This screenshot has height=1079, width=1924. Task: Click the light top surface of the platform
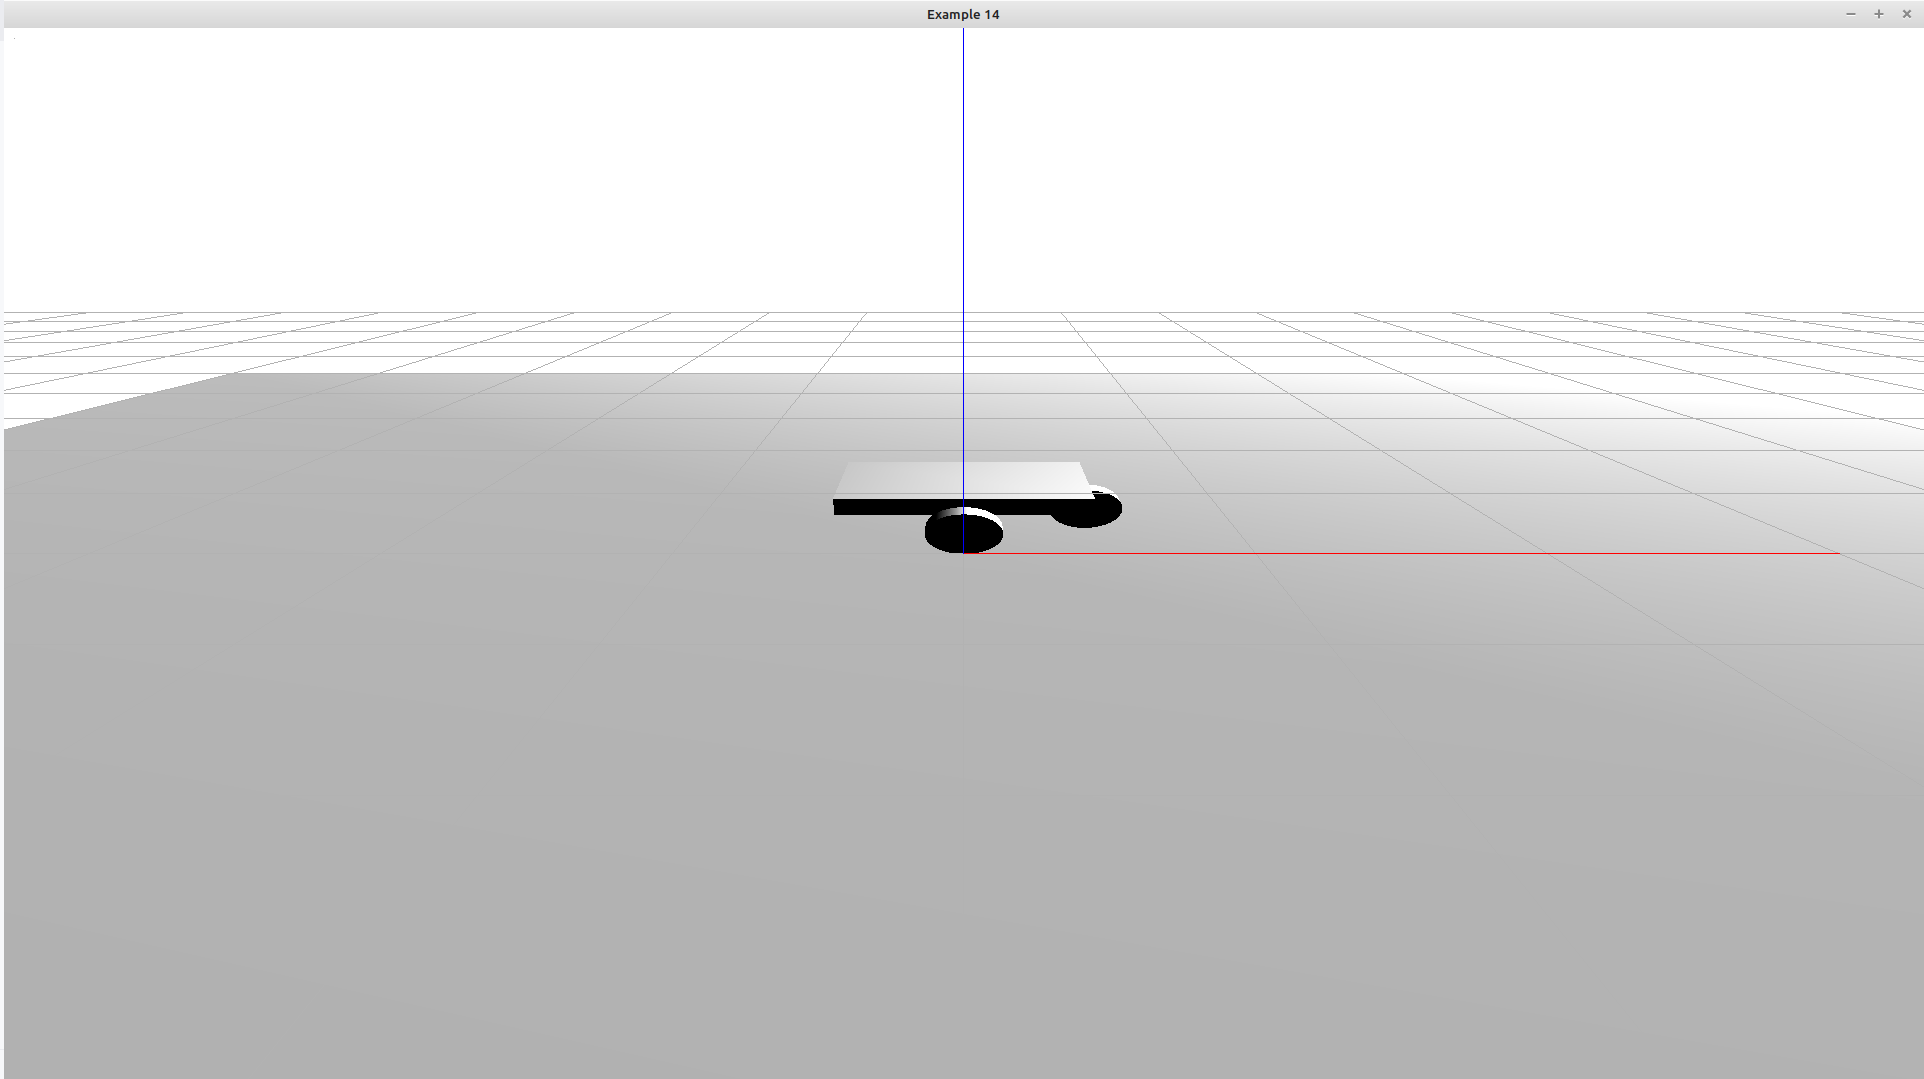[960, 479]
